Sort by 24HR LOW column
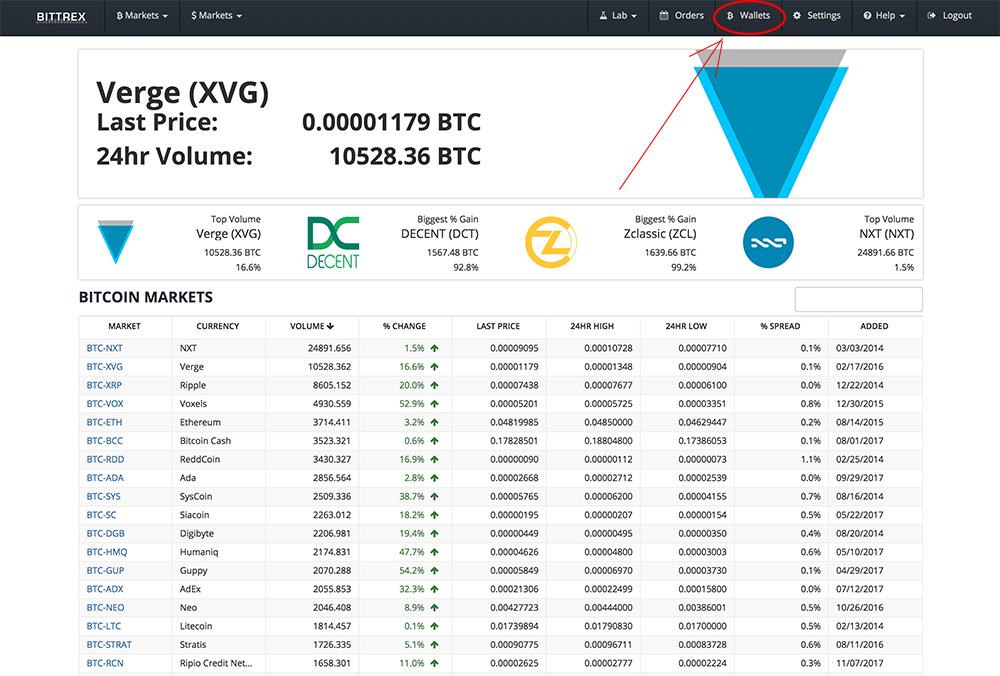The width and height of the screenshot is (1000, 676). click(x=686, y=326)
